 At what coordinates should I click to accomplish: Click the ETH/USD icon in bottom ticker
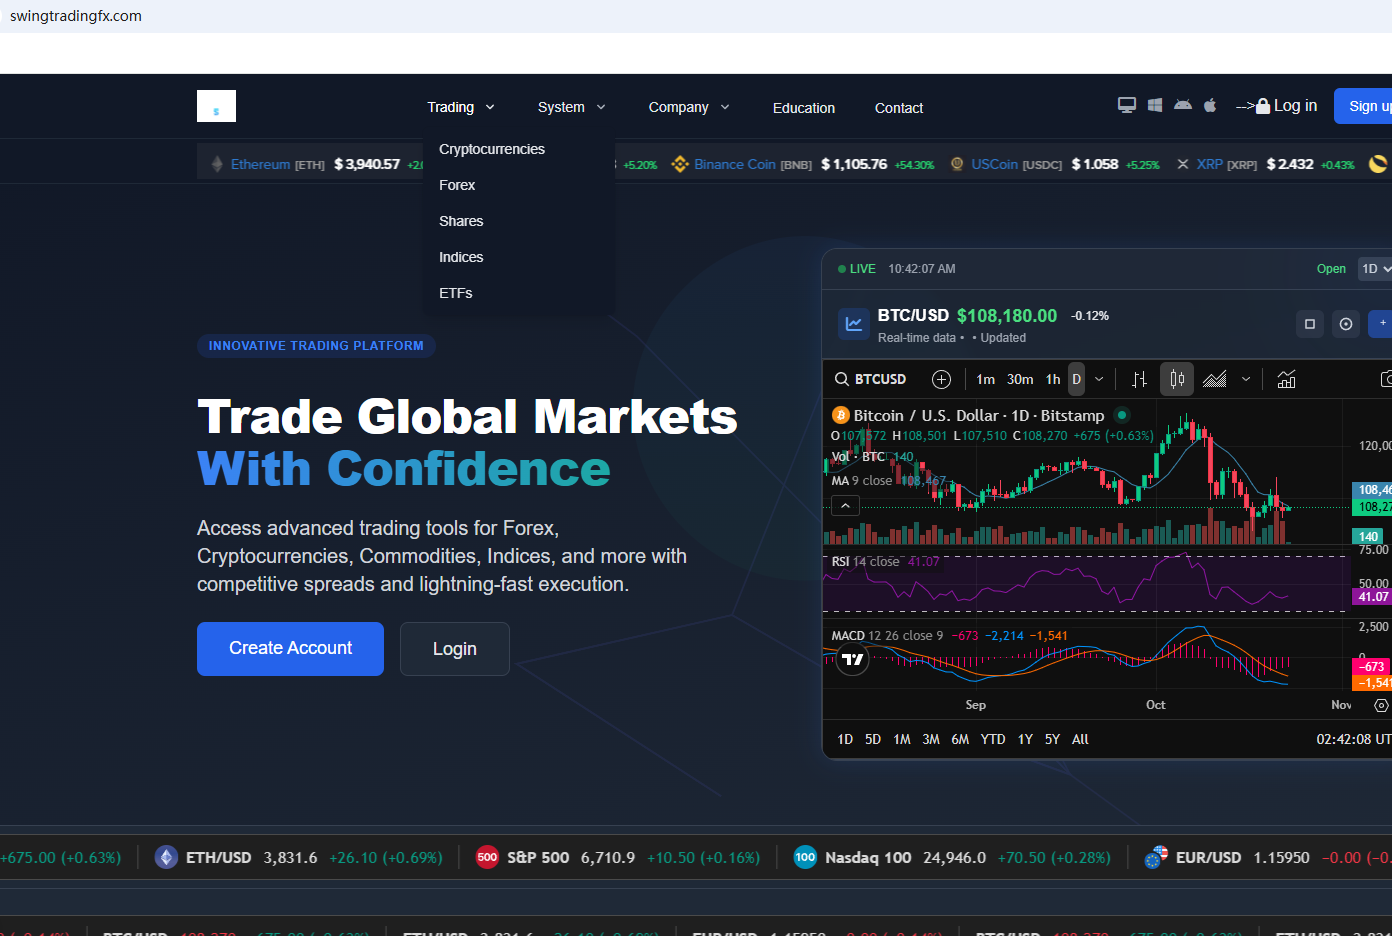(166, 857)
